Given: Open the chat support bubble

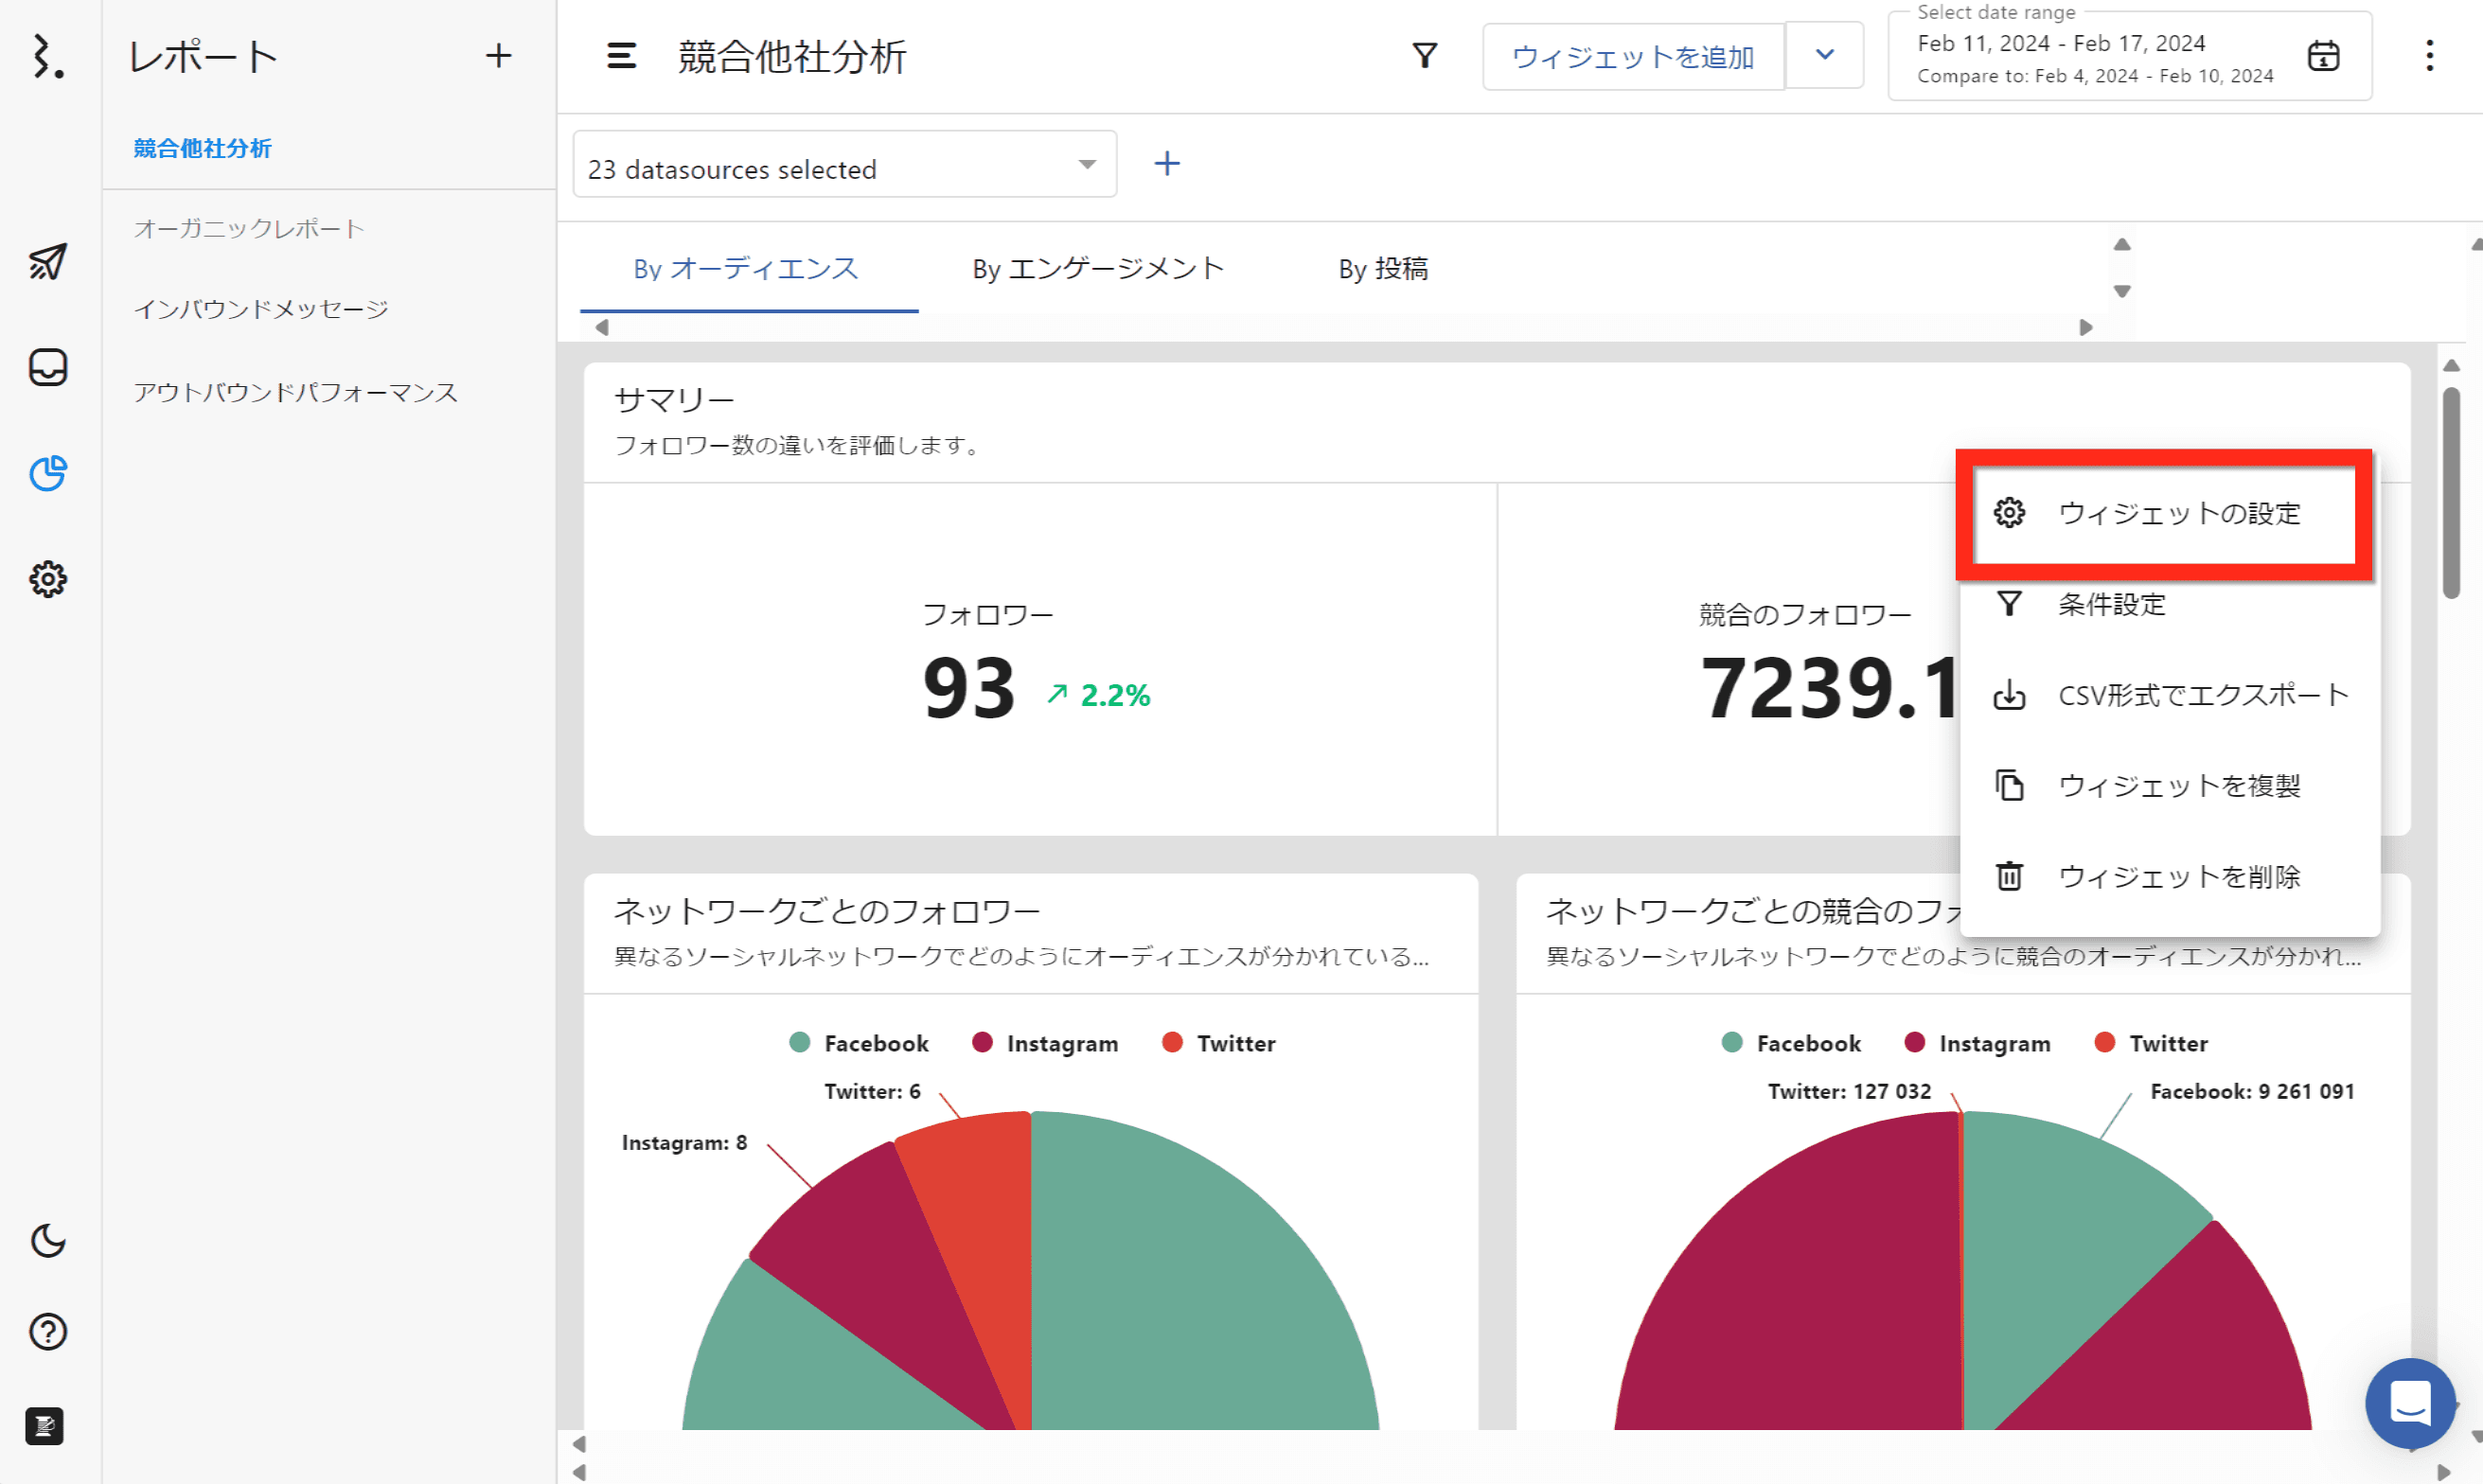Looking at the screenshot, I should 2409,1402.
